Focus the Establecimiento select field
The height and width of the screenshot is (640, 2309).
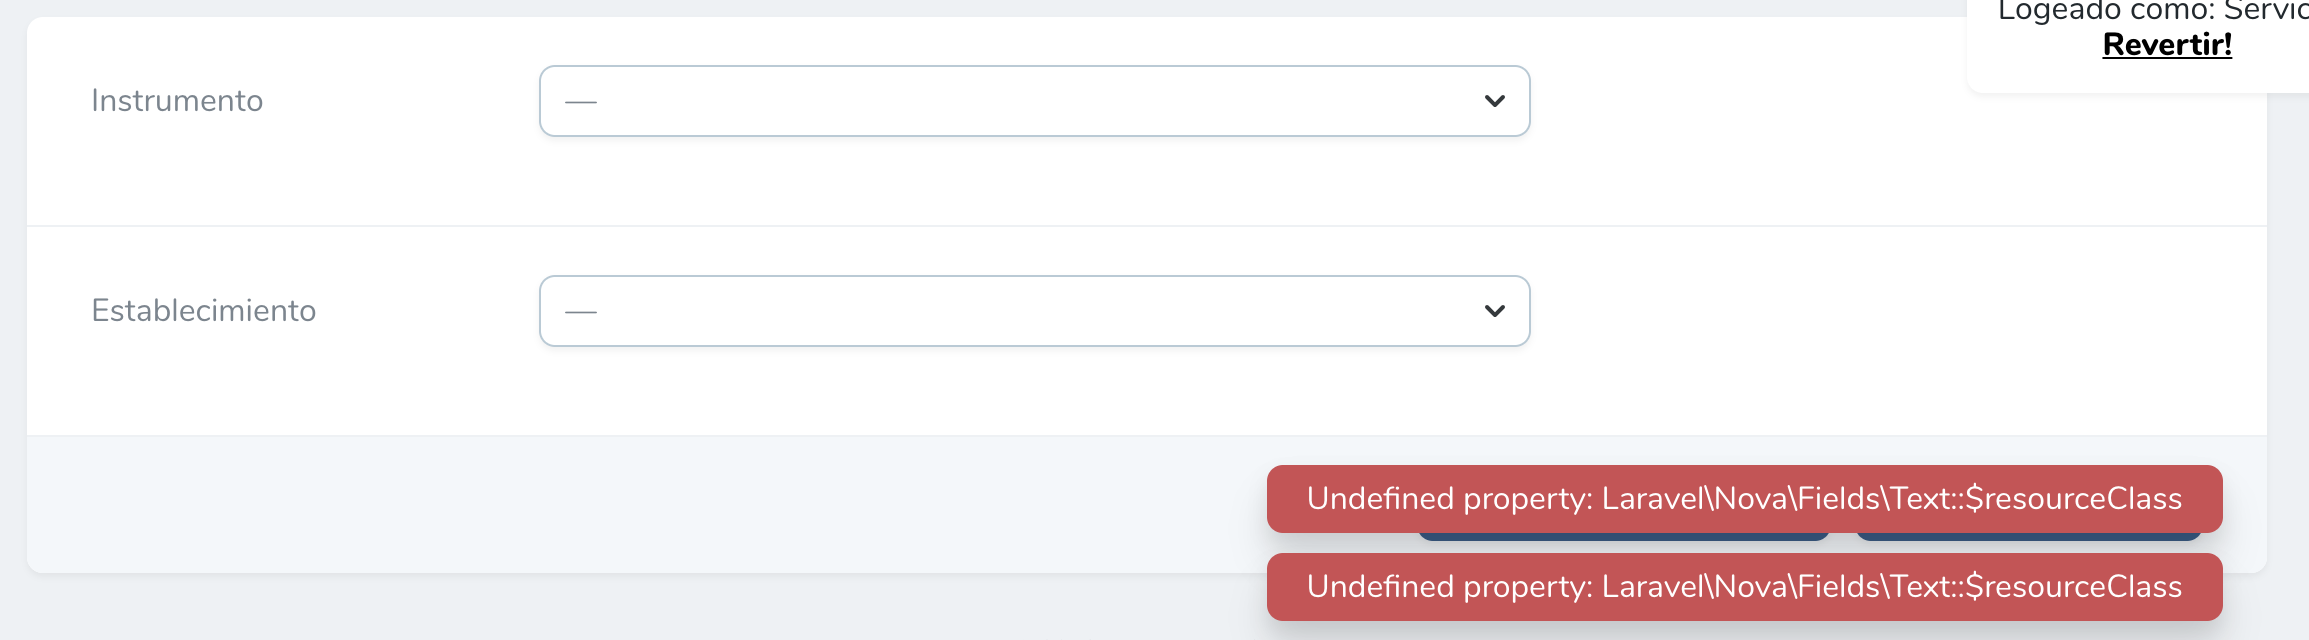pos(1034,310)
